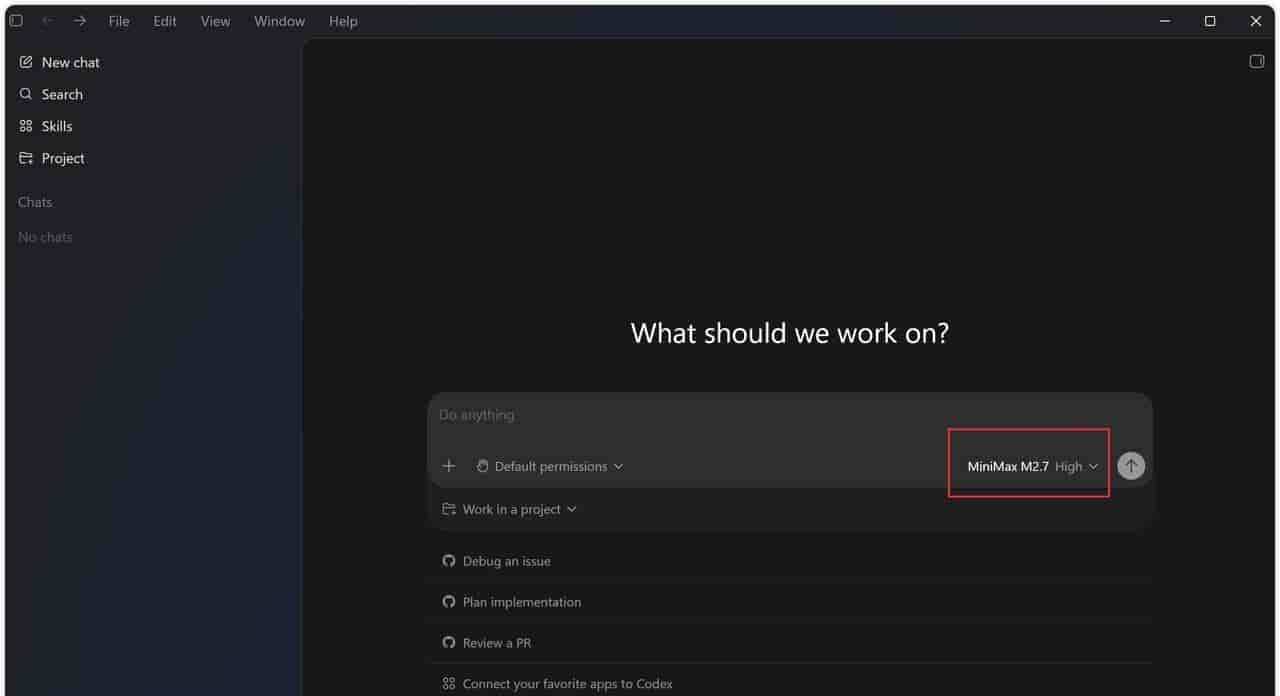Image resolution: width=1280 pixels, height=696 pixels.
Task: Open Search in the sidebar
Action: pos(51,94)
